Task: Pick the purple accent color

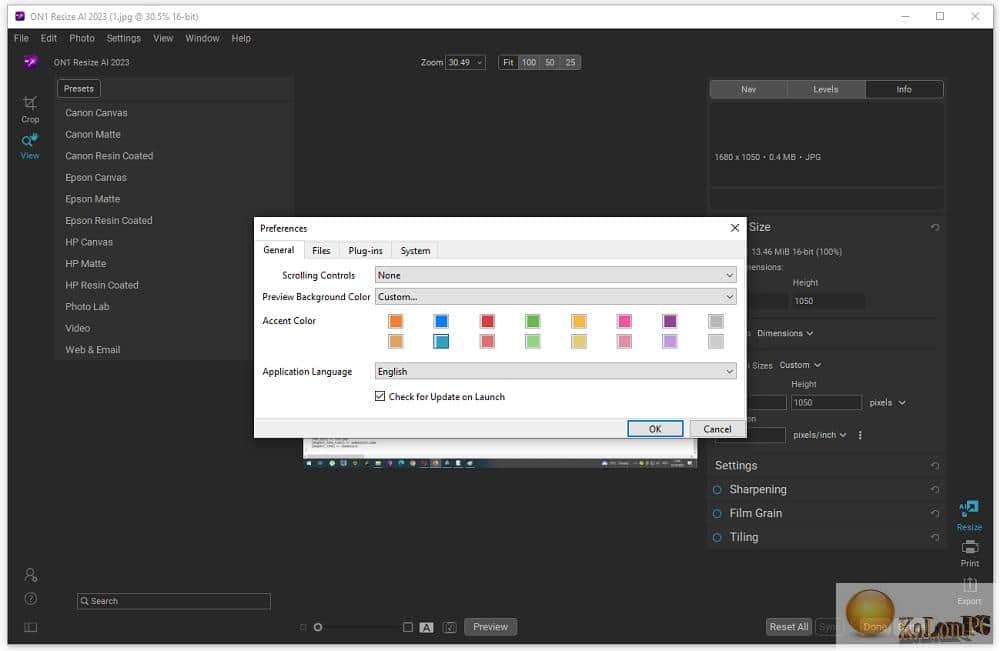Action: click(670, 321)
